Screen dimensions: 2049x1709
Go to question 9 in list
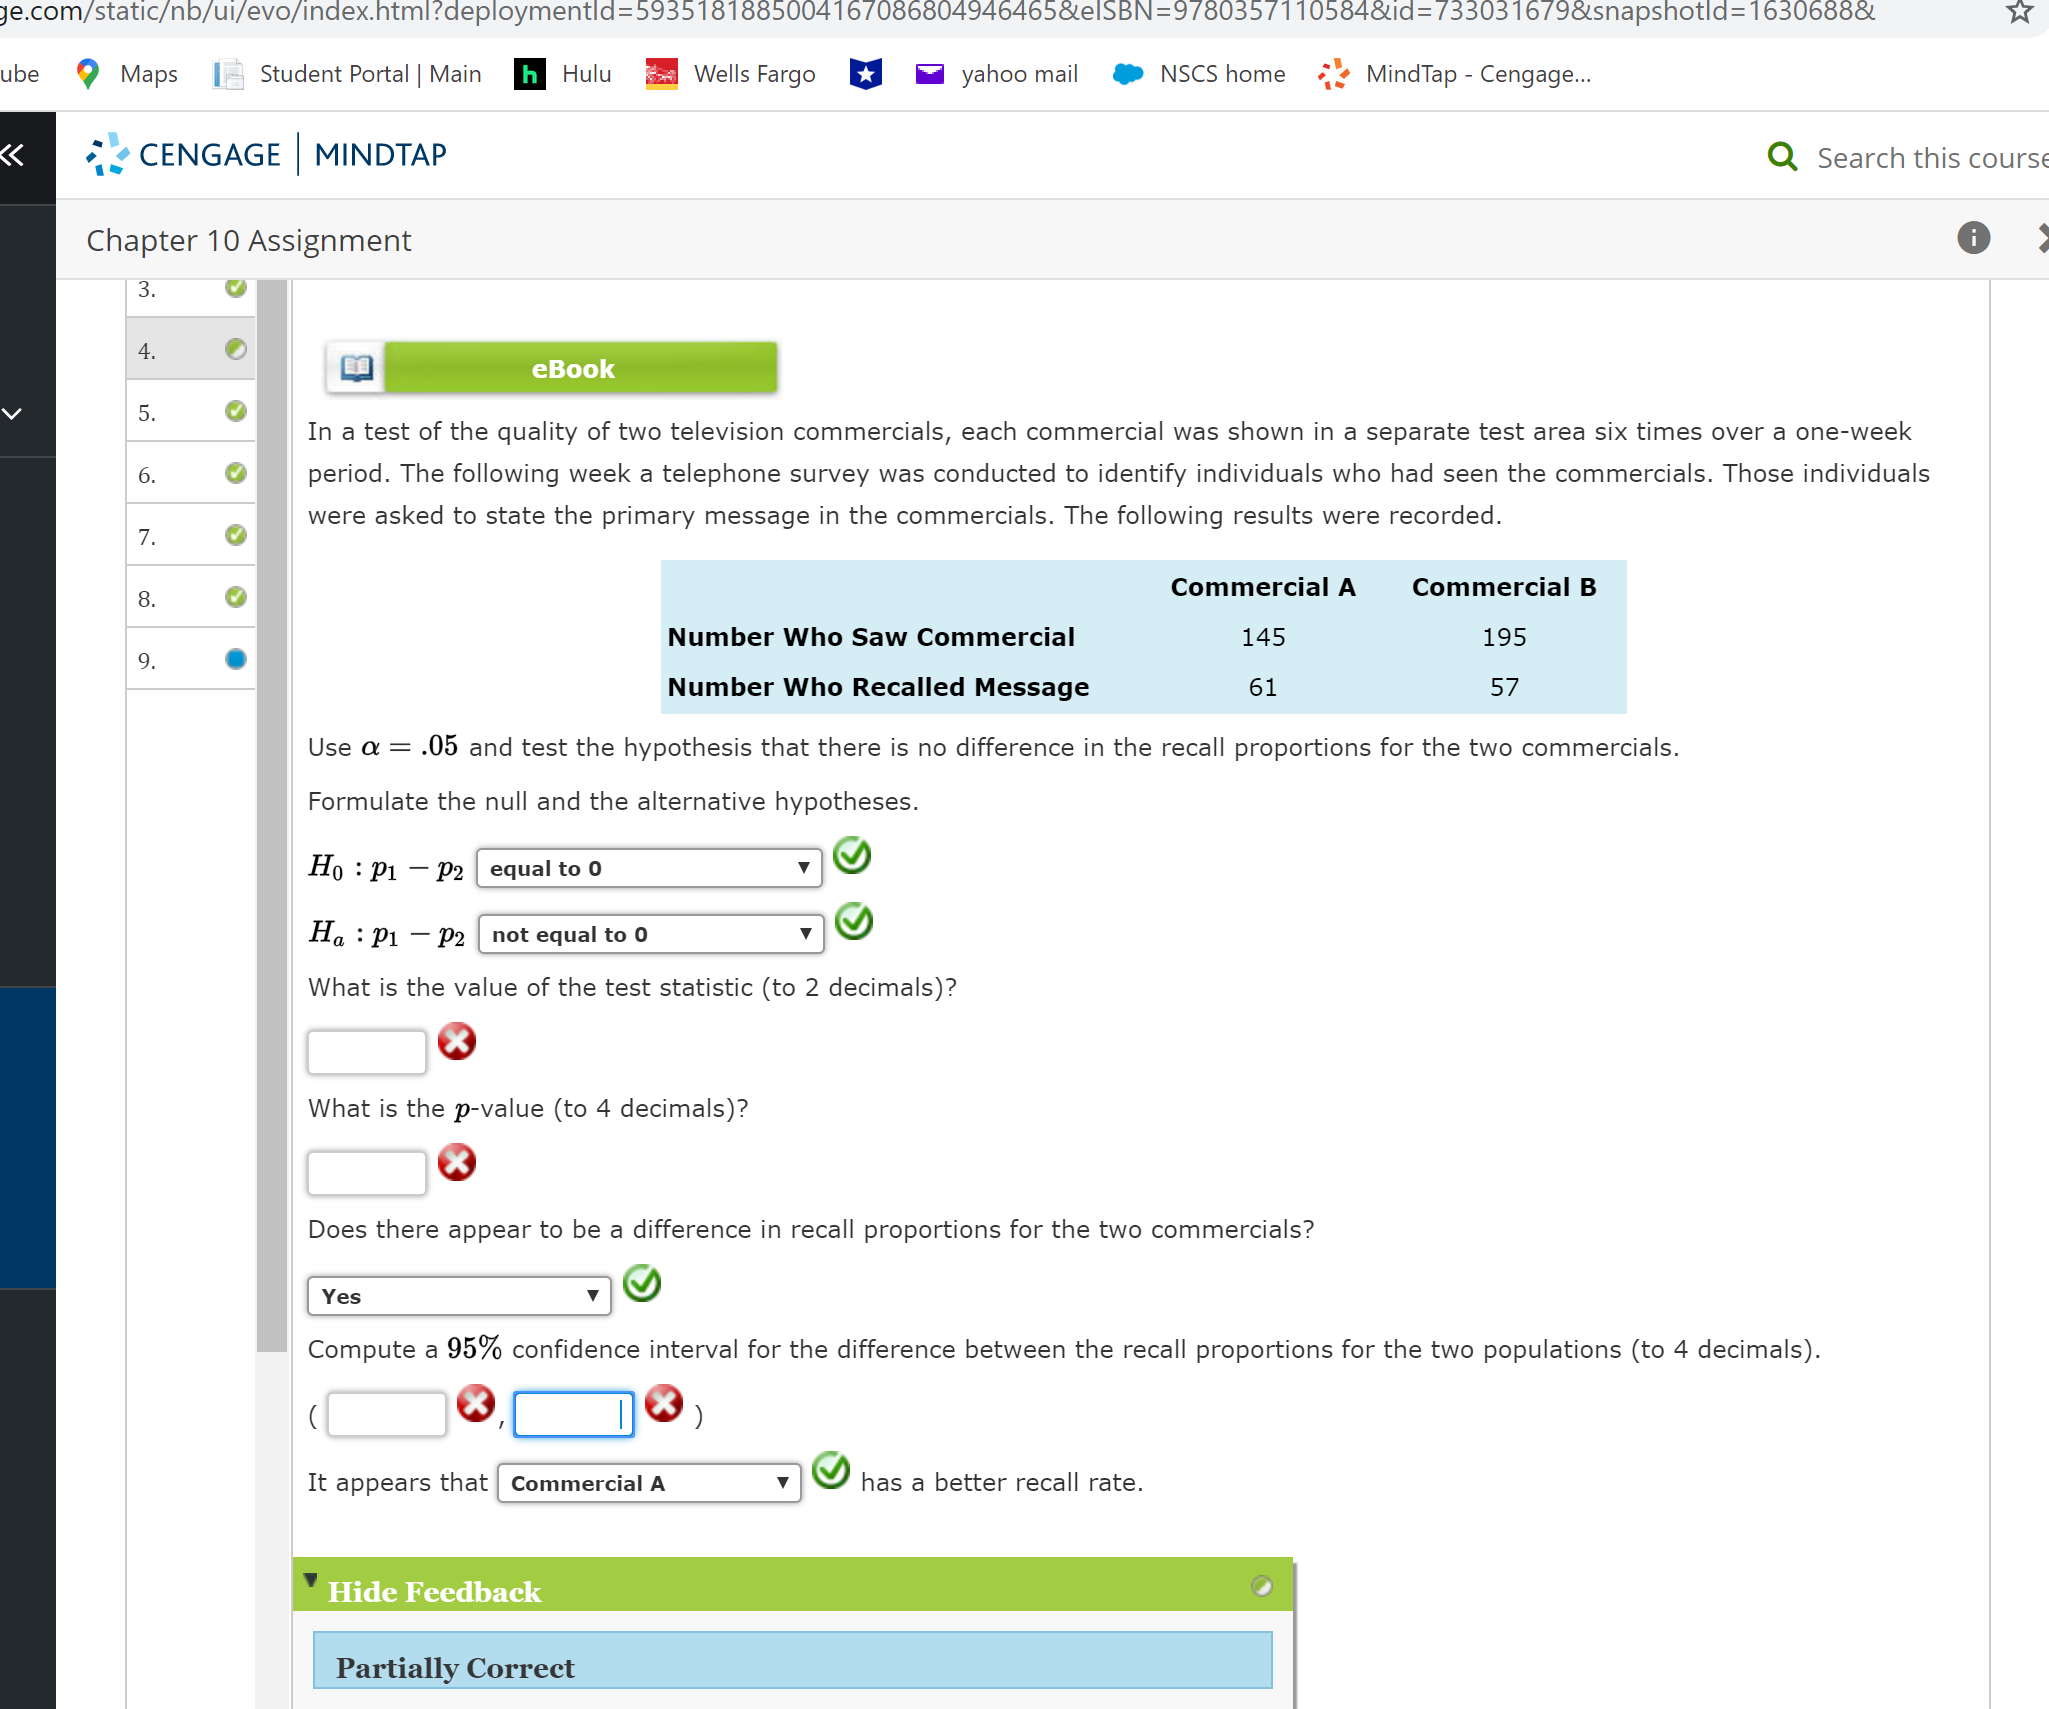[190, 660]
